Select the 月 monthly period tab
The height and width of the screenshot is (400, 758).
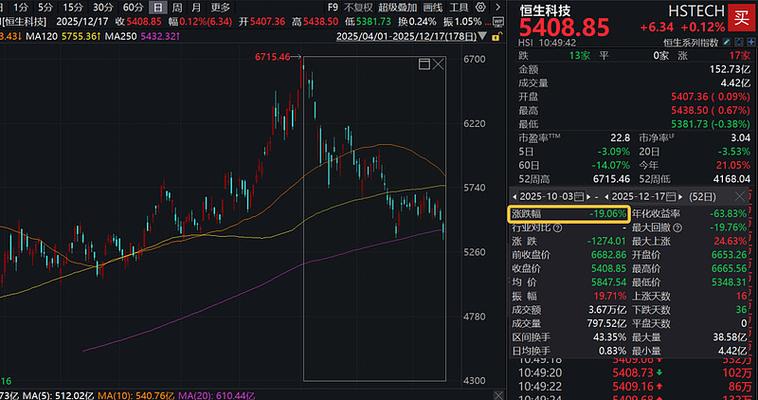pyautogui.click(x=196, y=7)
